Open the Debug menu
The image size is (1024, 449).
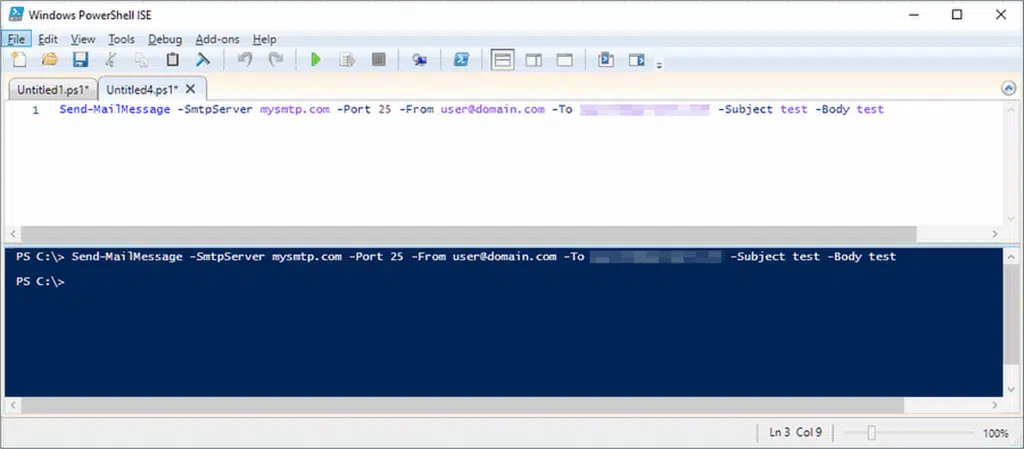[x=165, y=39]
